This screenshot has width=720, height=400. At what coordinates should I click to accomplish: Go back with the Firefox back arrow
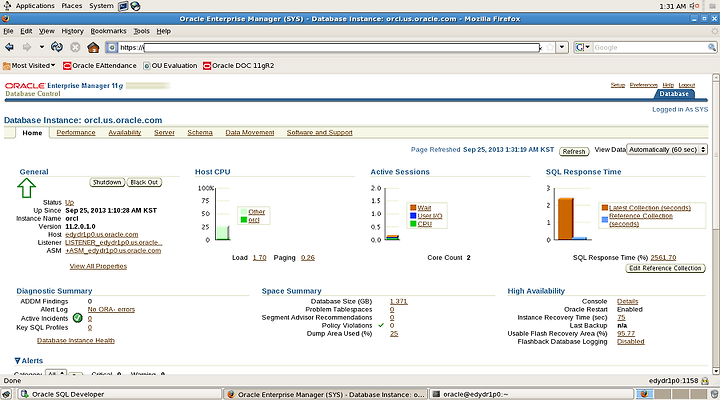[9, 47]
